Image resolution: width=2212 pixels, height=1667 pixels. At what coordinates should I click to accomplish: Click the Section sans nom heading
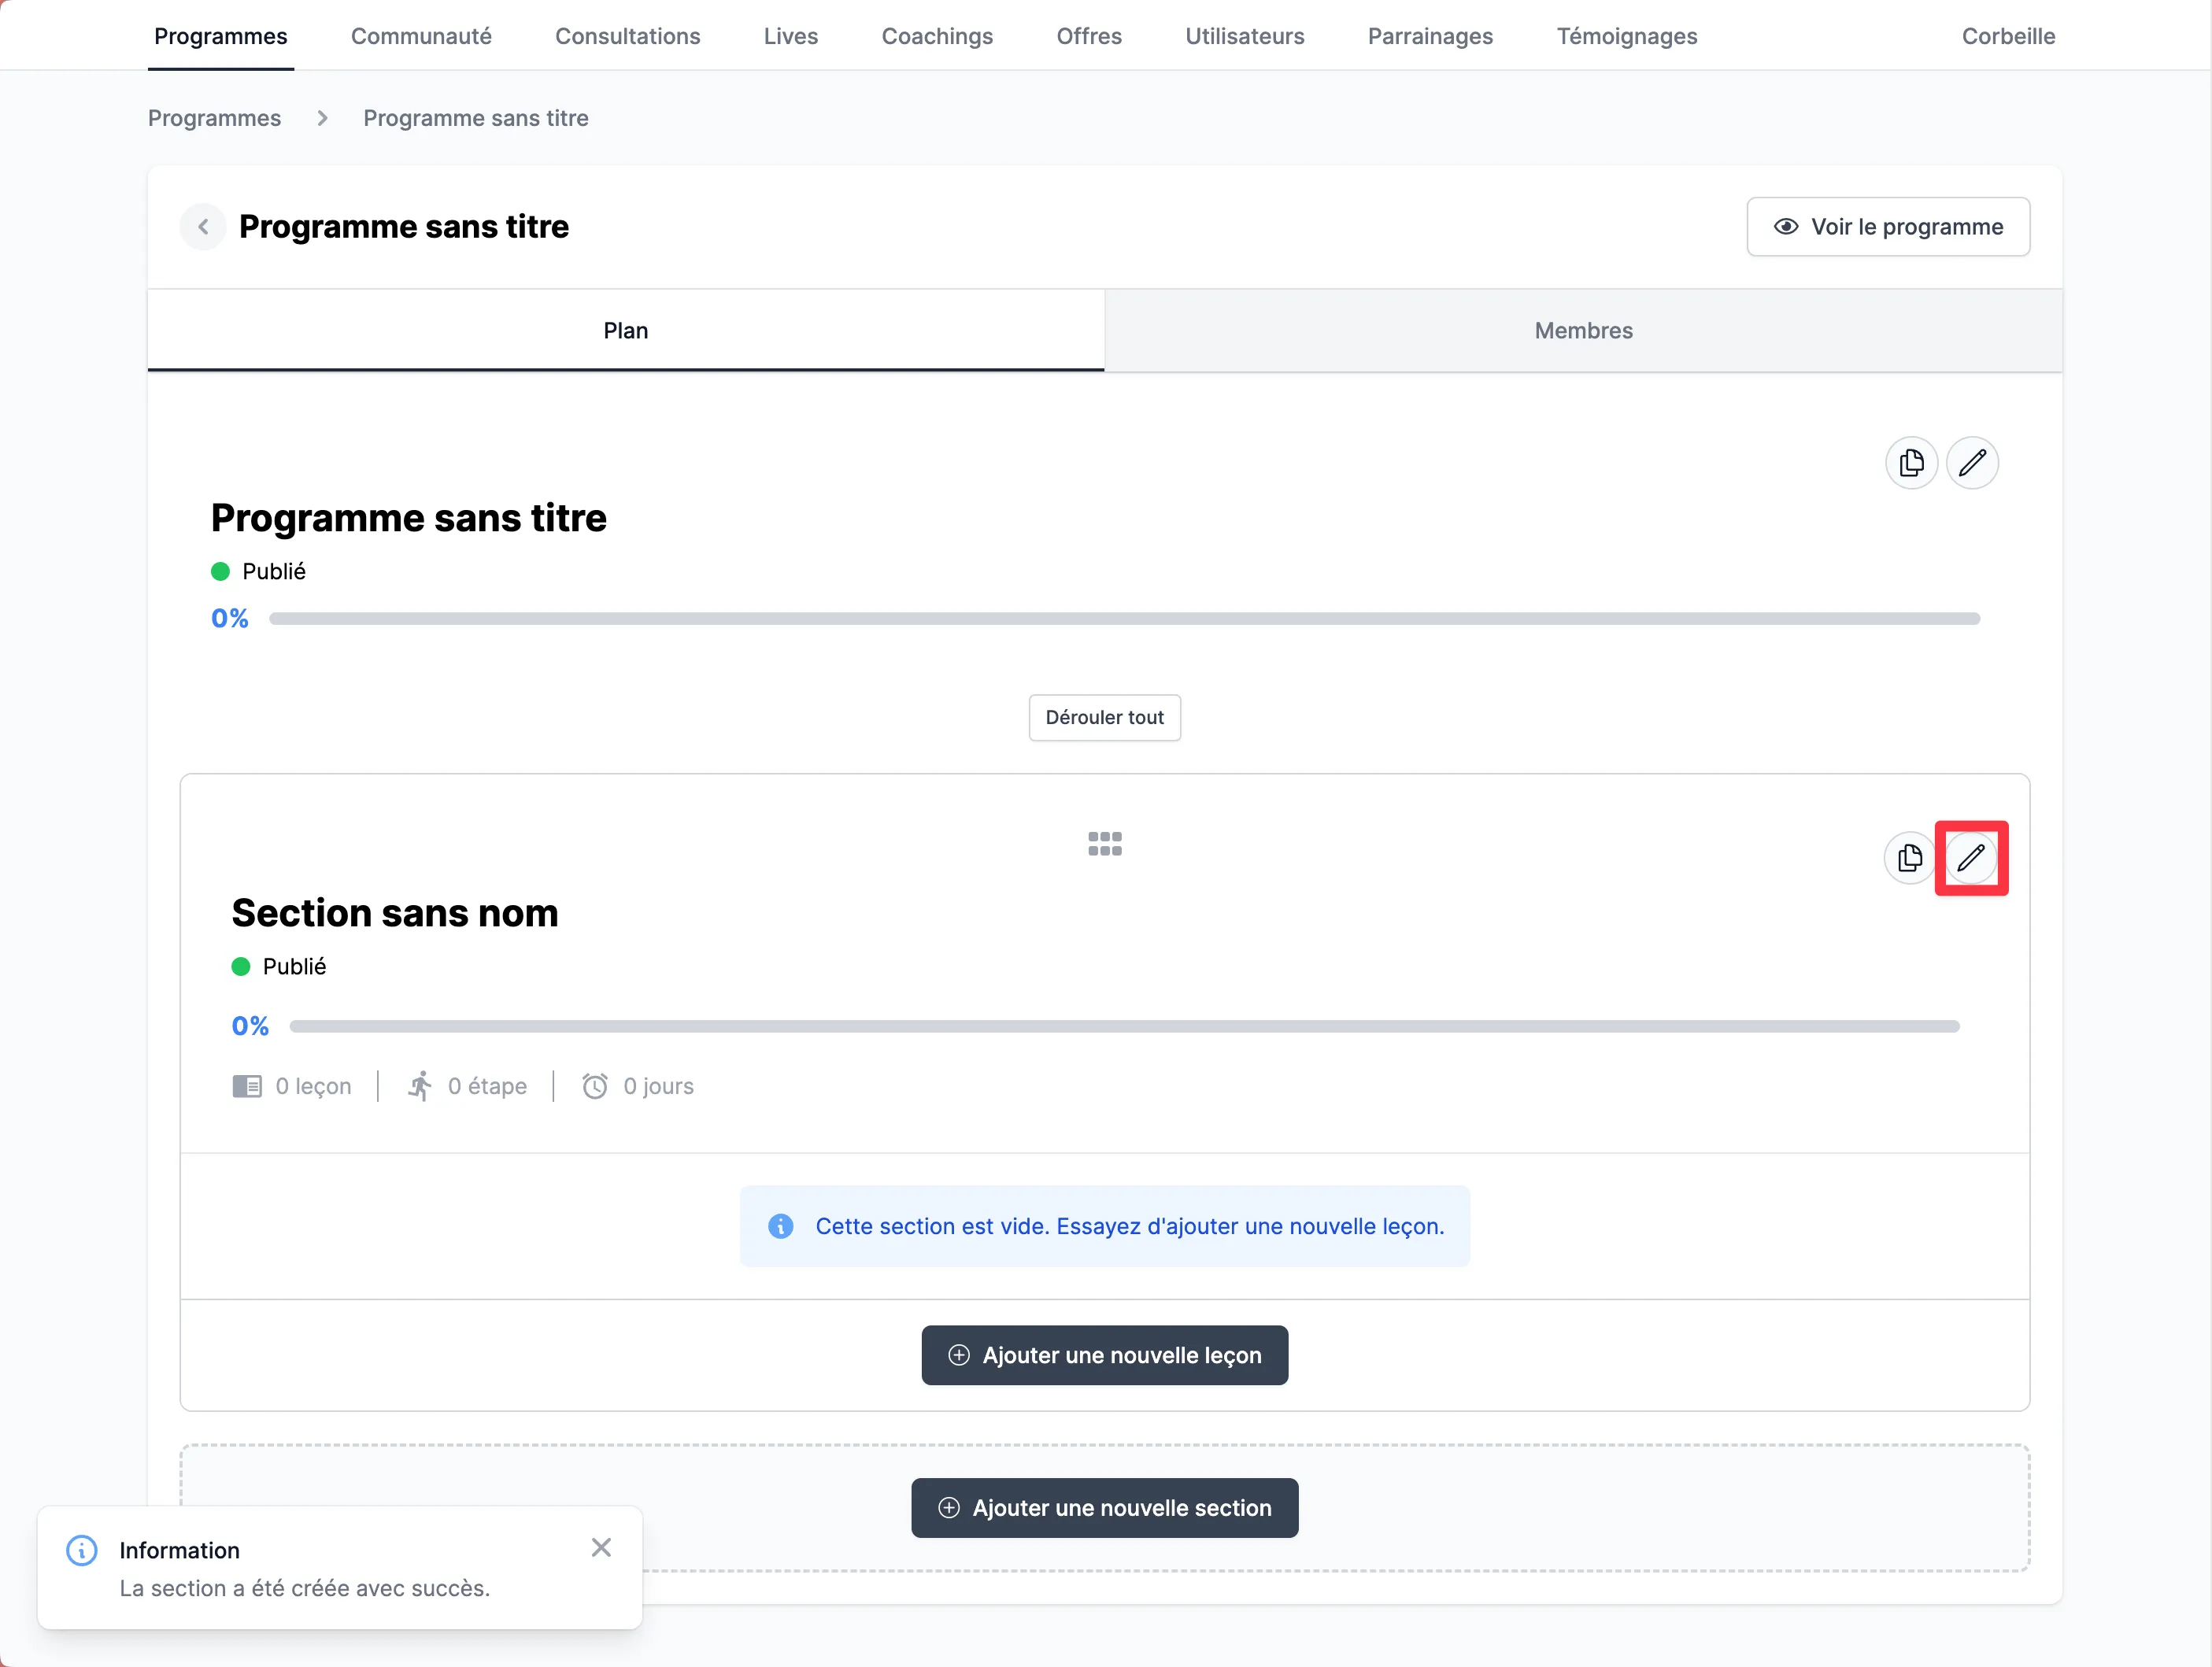pos(395,913)
